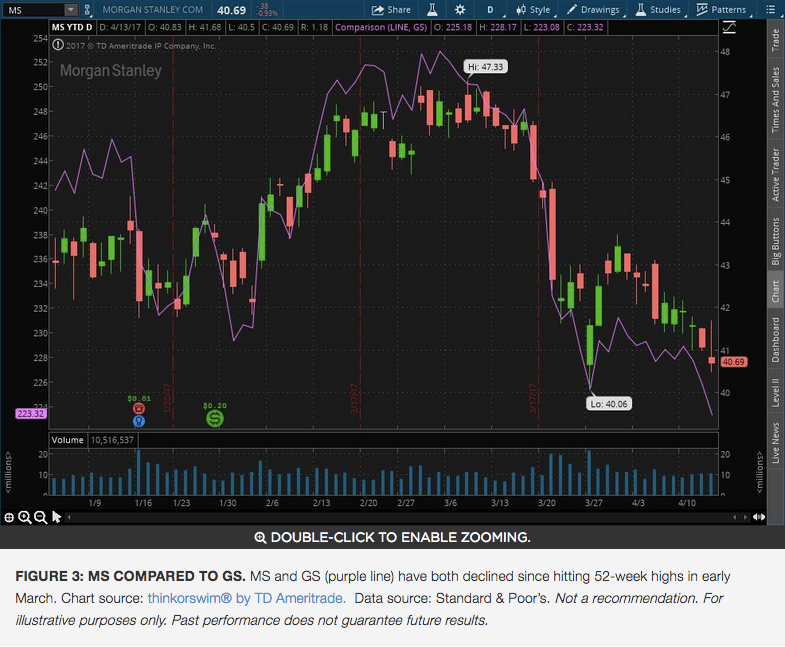Click the MORGAN STANLEY COM company name

tap(153, 10)
